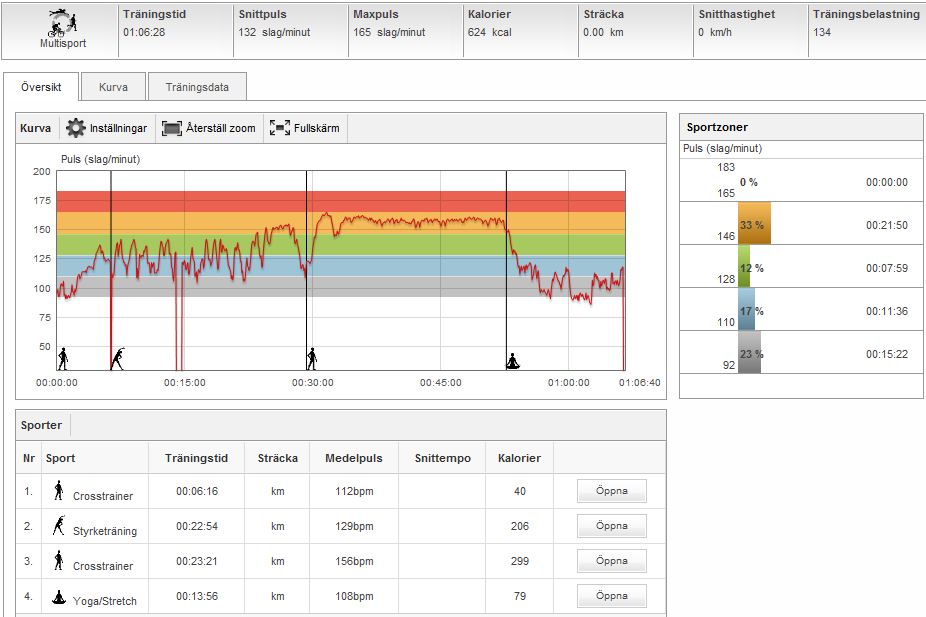Viewport: 926px width, 617px height.
Task: Click the Återställ zoom icon
Action: (x=171, y=128)
